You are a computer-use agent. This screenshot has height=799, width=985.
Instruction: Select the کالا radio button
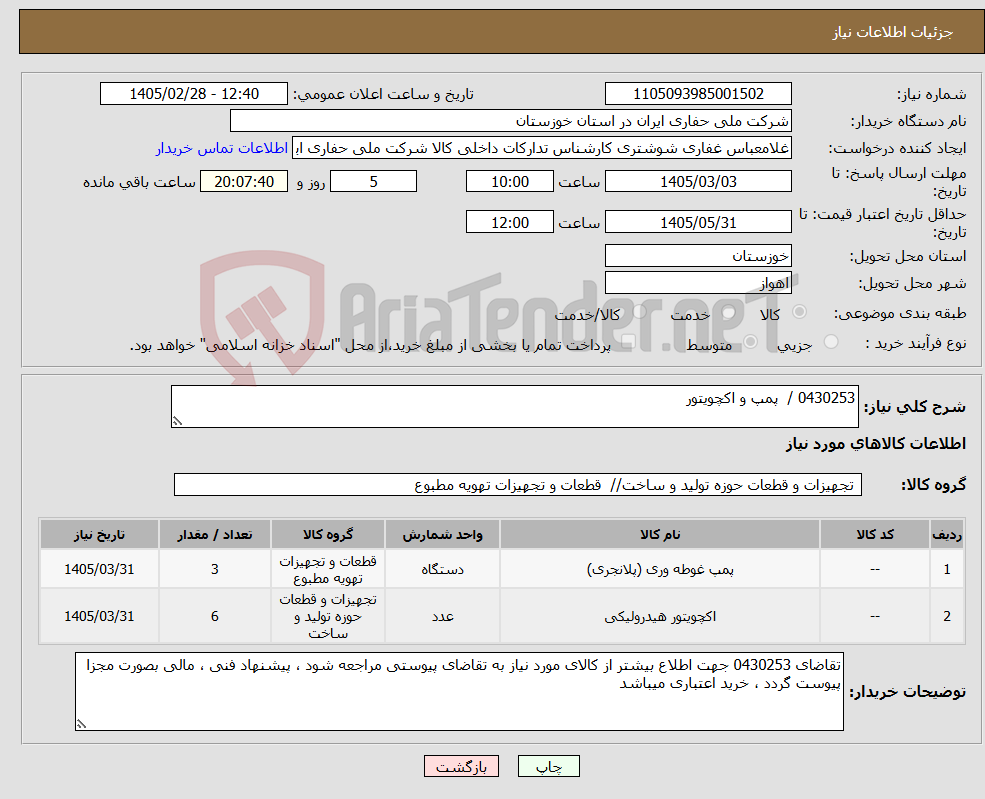point(800,312)
